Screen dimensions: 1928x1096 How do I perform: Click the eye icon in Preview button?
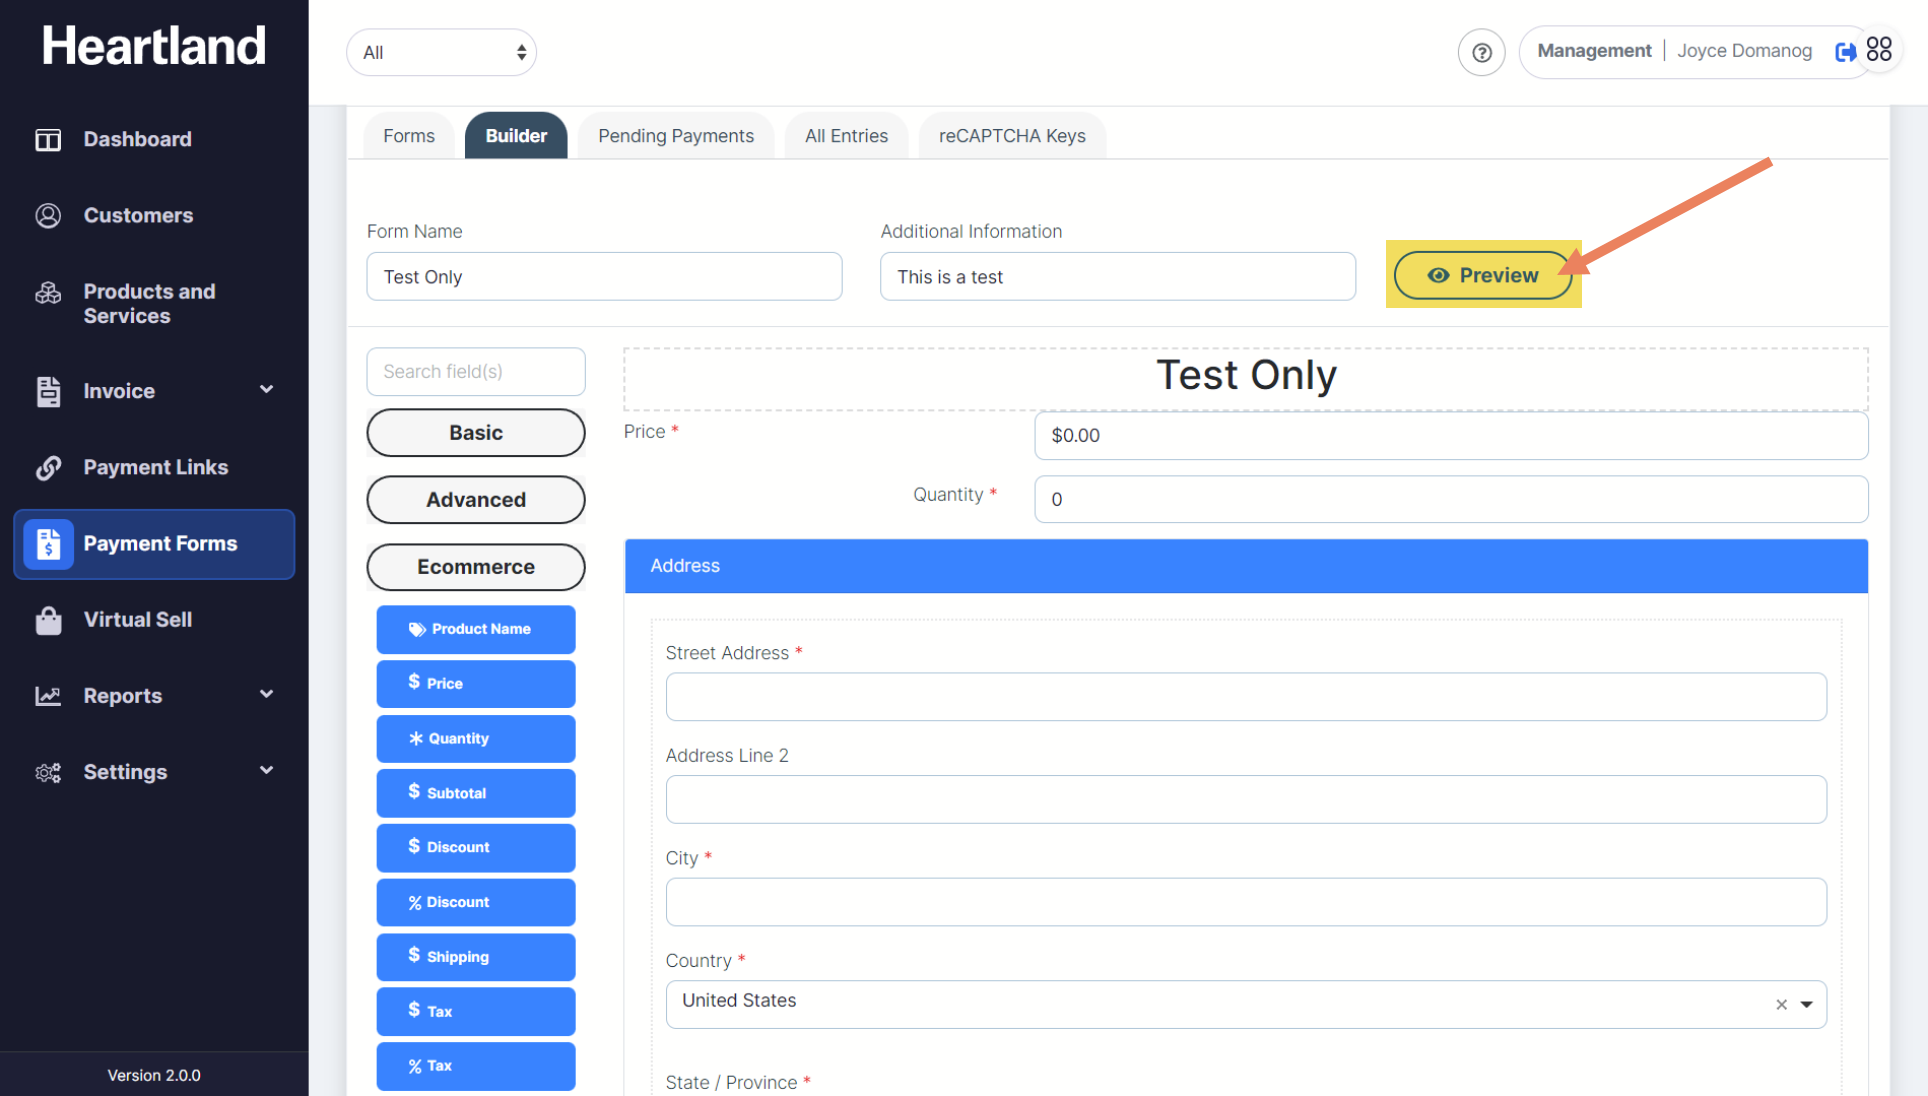click(x=1438, y=276)
